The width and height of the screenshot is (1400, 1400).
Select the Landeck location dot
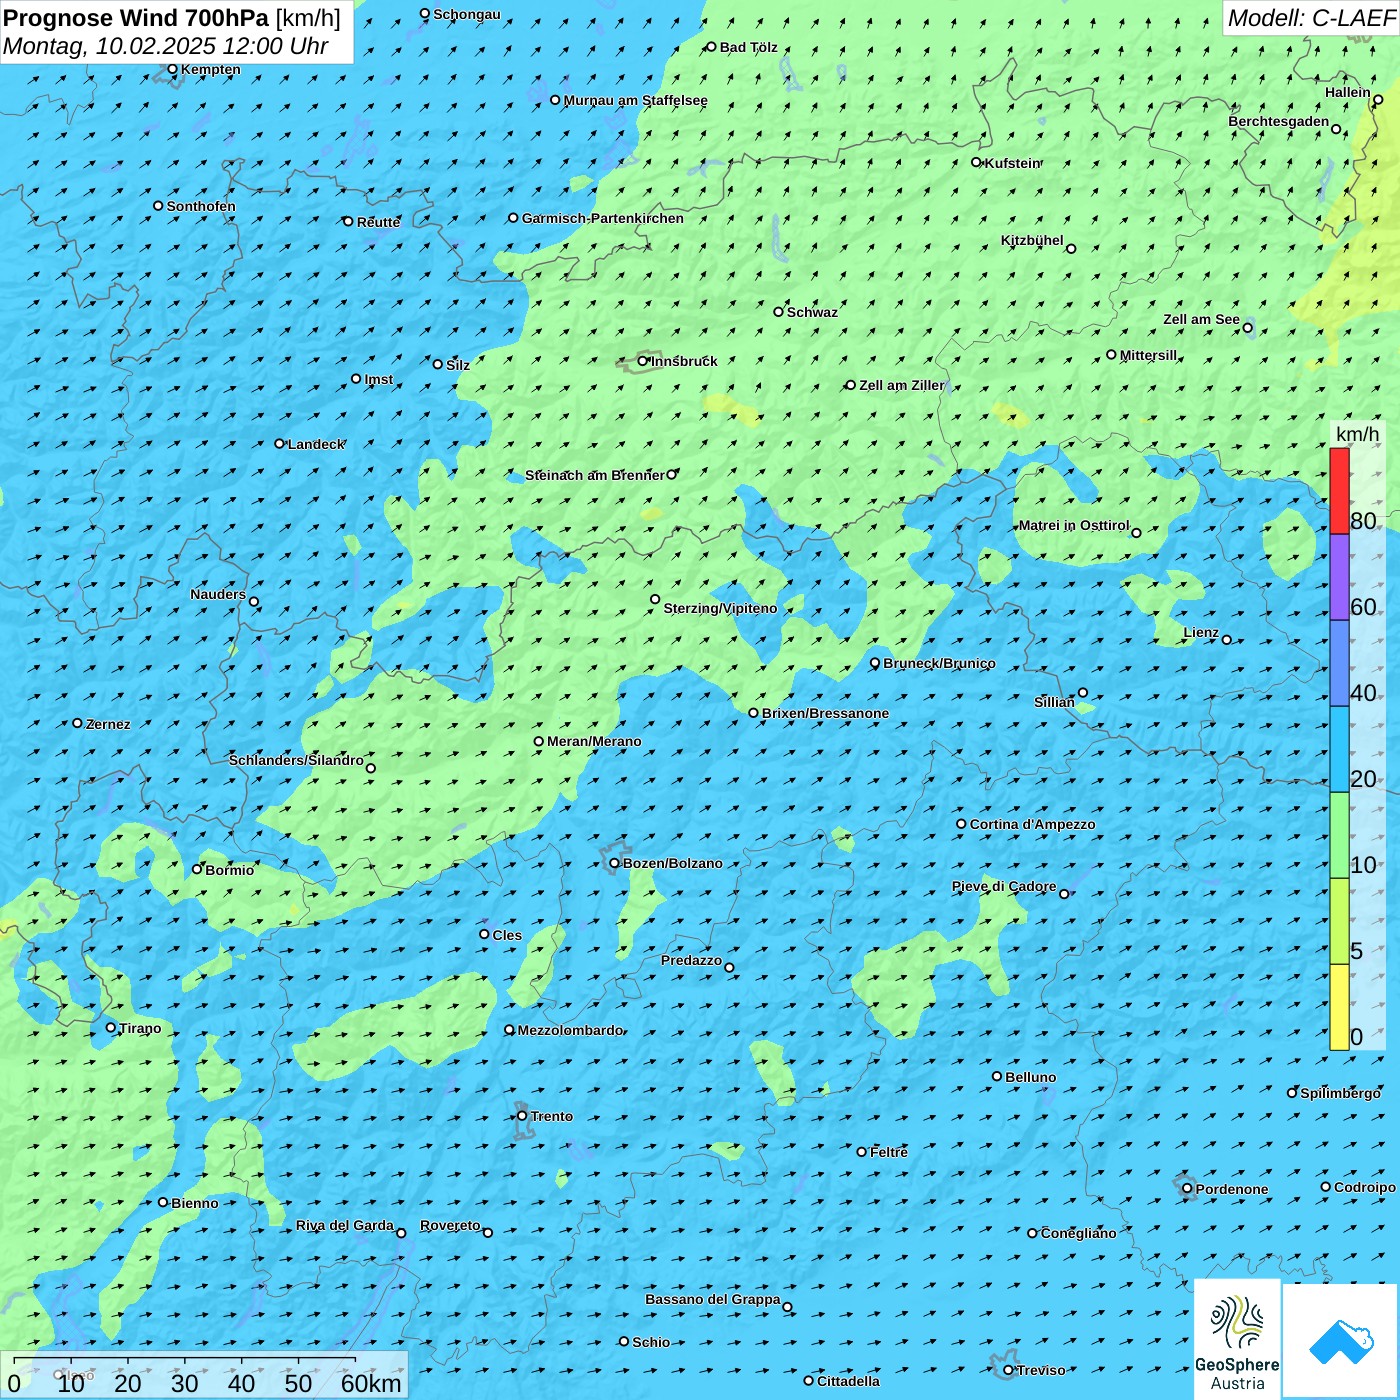pyautogui.click(x=279, y=444)
